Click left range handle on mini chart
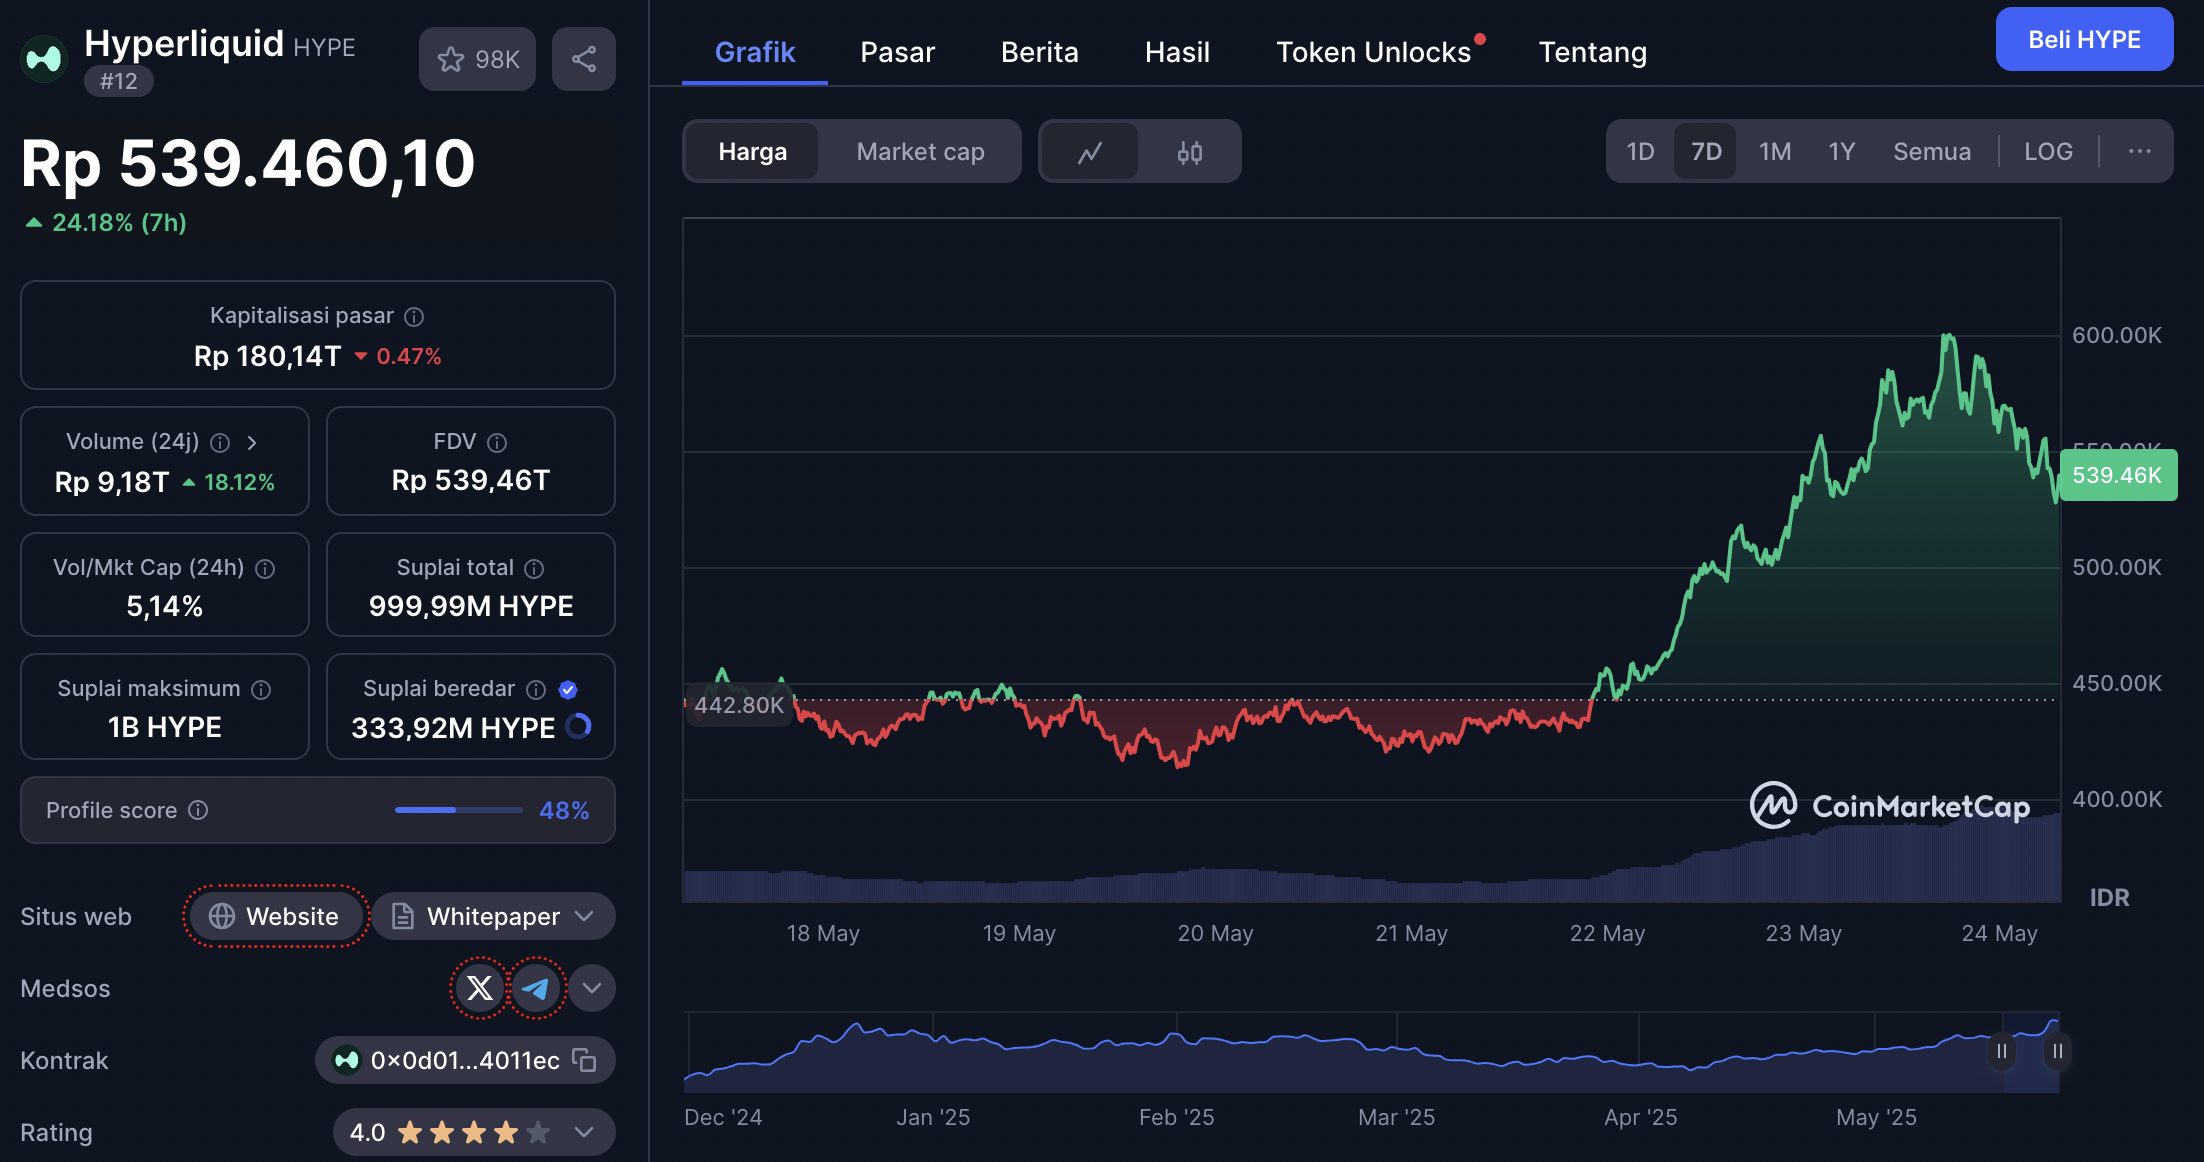The width and height of the screenshot is (2204, 1162). tap(2002, 1051)
